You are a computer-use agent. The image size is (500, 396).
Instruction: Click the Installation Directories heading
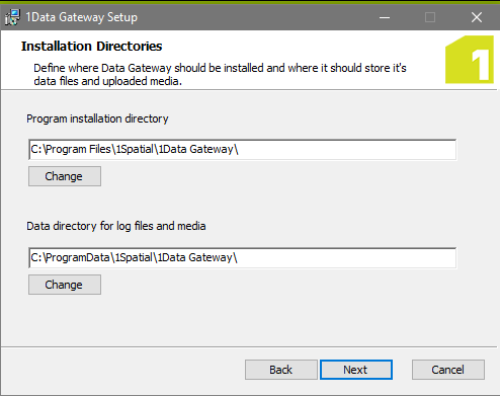coord(92,46)
